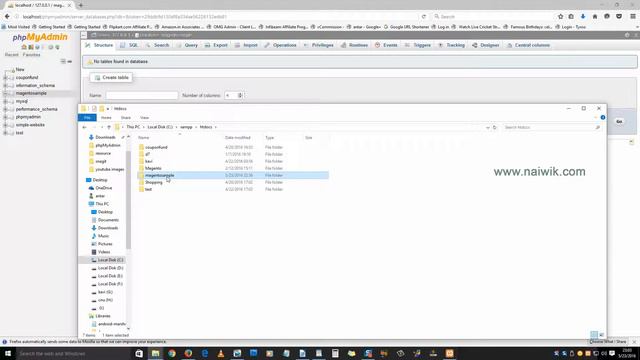
Task: Select Local Disk (D:) in Explorer sidebar
Action: click(x=110, y=268)
